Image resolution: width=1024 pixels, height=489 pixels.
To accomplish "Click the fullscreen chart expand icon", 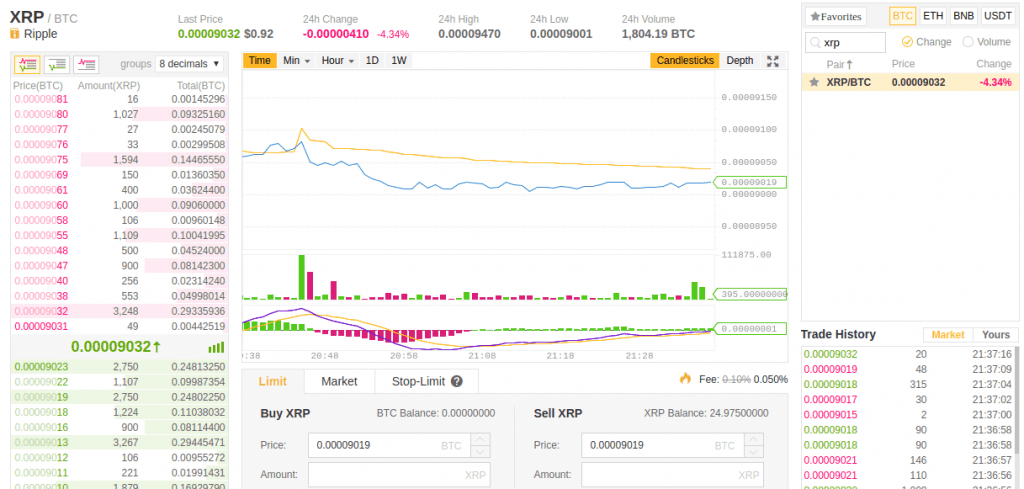I will [773, 61].
